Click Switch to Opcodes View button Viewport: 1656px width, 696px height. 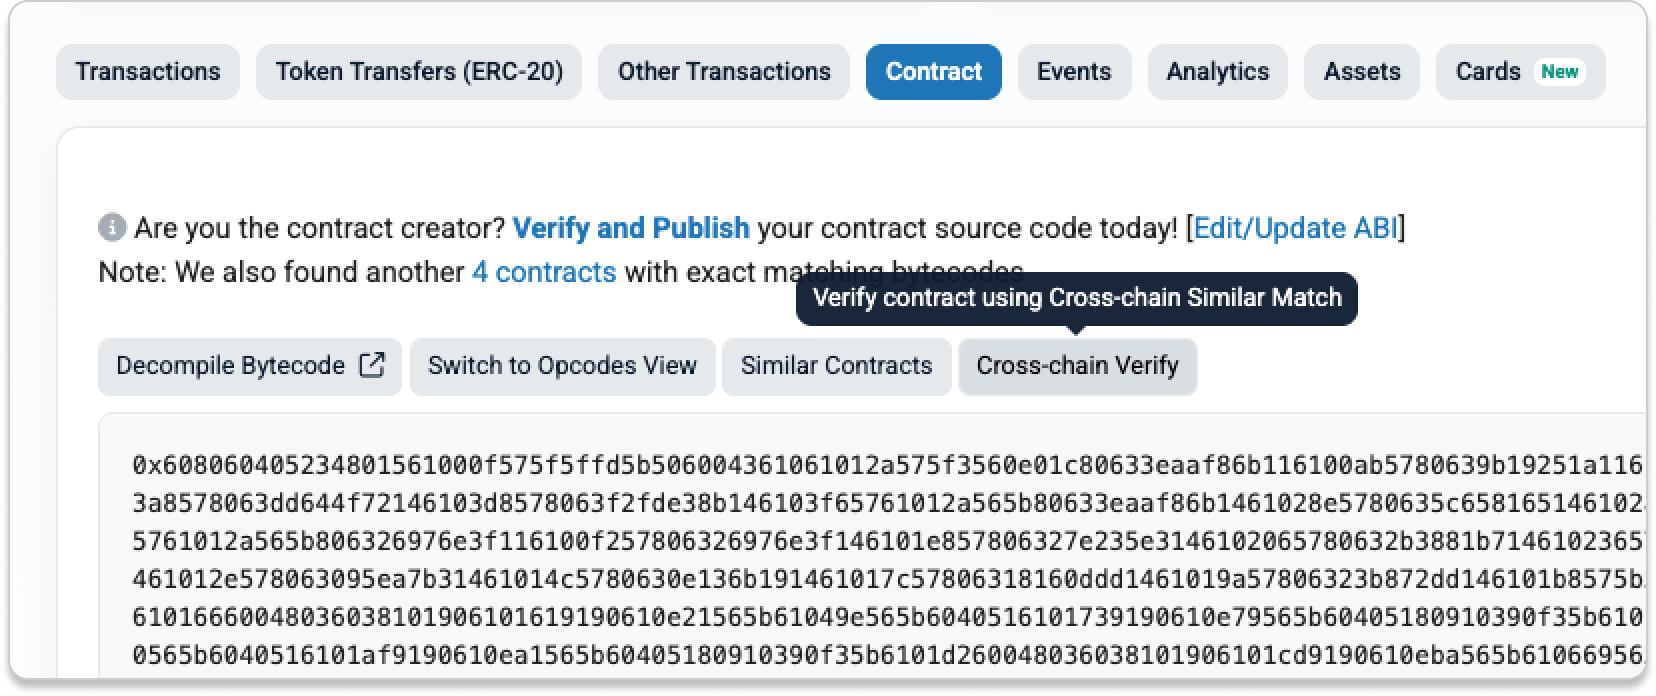[x=562, y=366]
